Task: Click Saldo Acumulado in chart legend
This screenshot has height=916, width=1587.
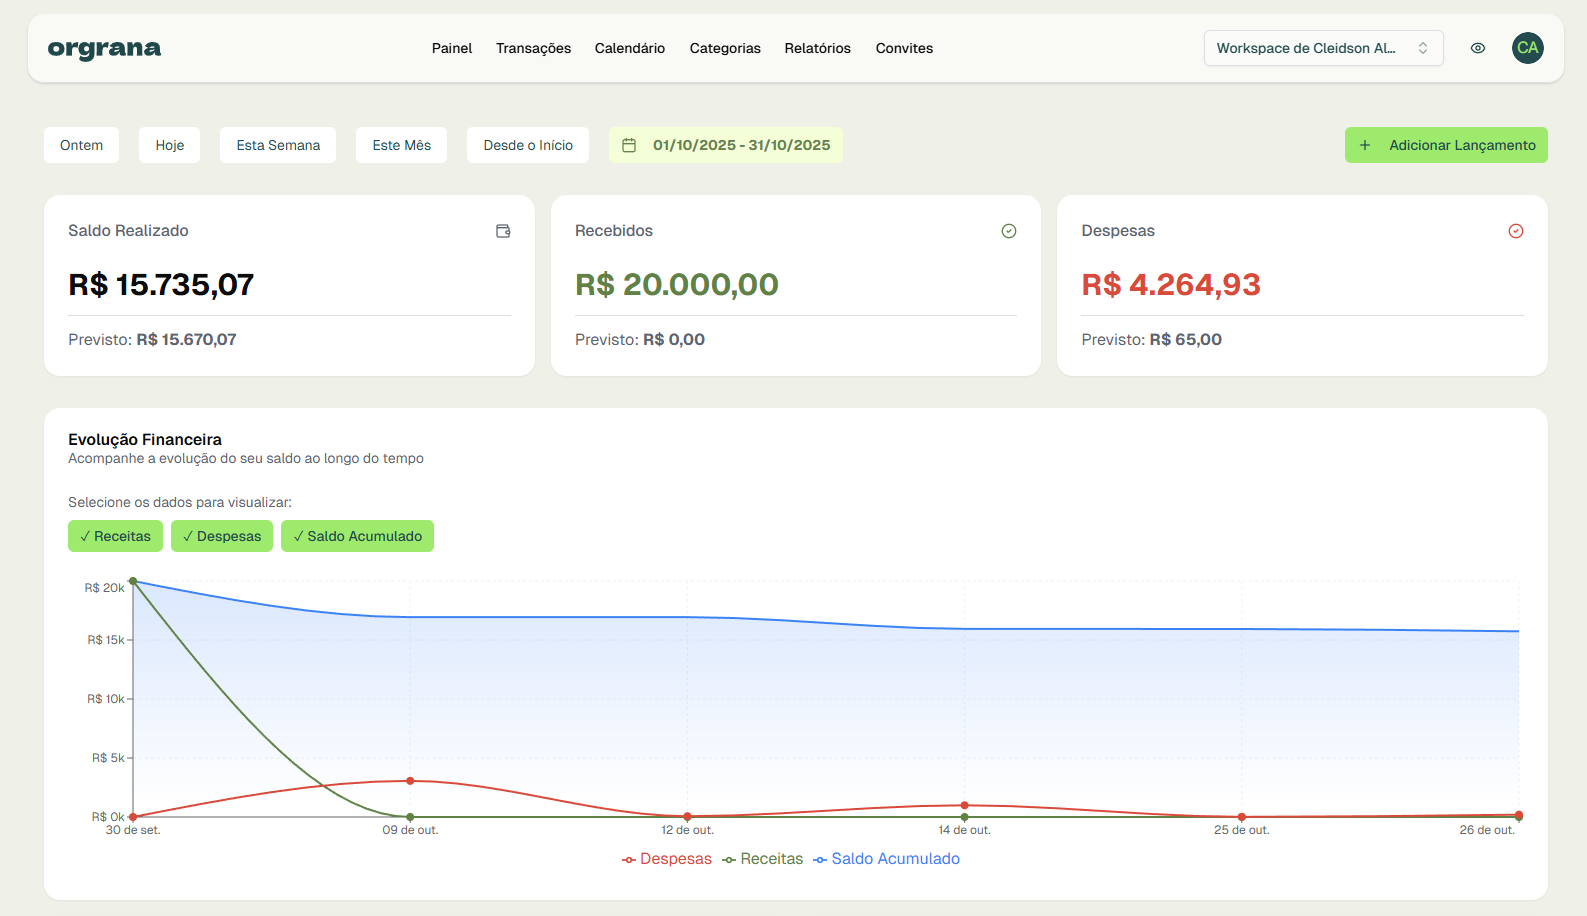Action: (x=886, y=859)
